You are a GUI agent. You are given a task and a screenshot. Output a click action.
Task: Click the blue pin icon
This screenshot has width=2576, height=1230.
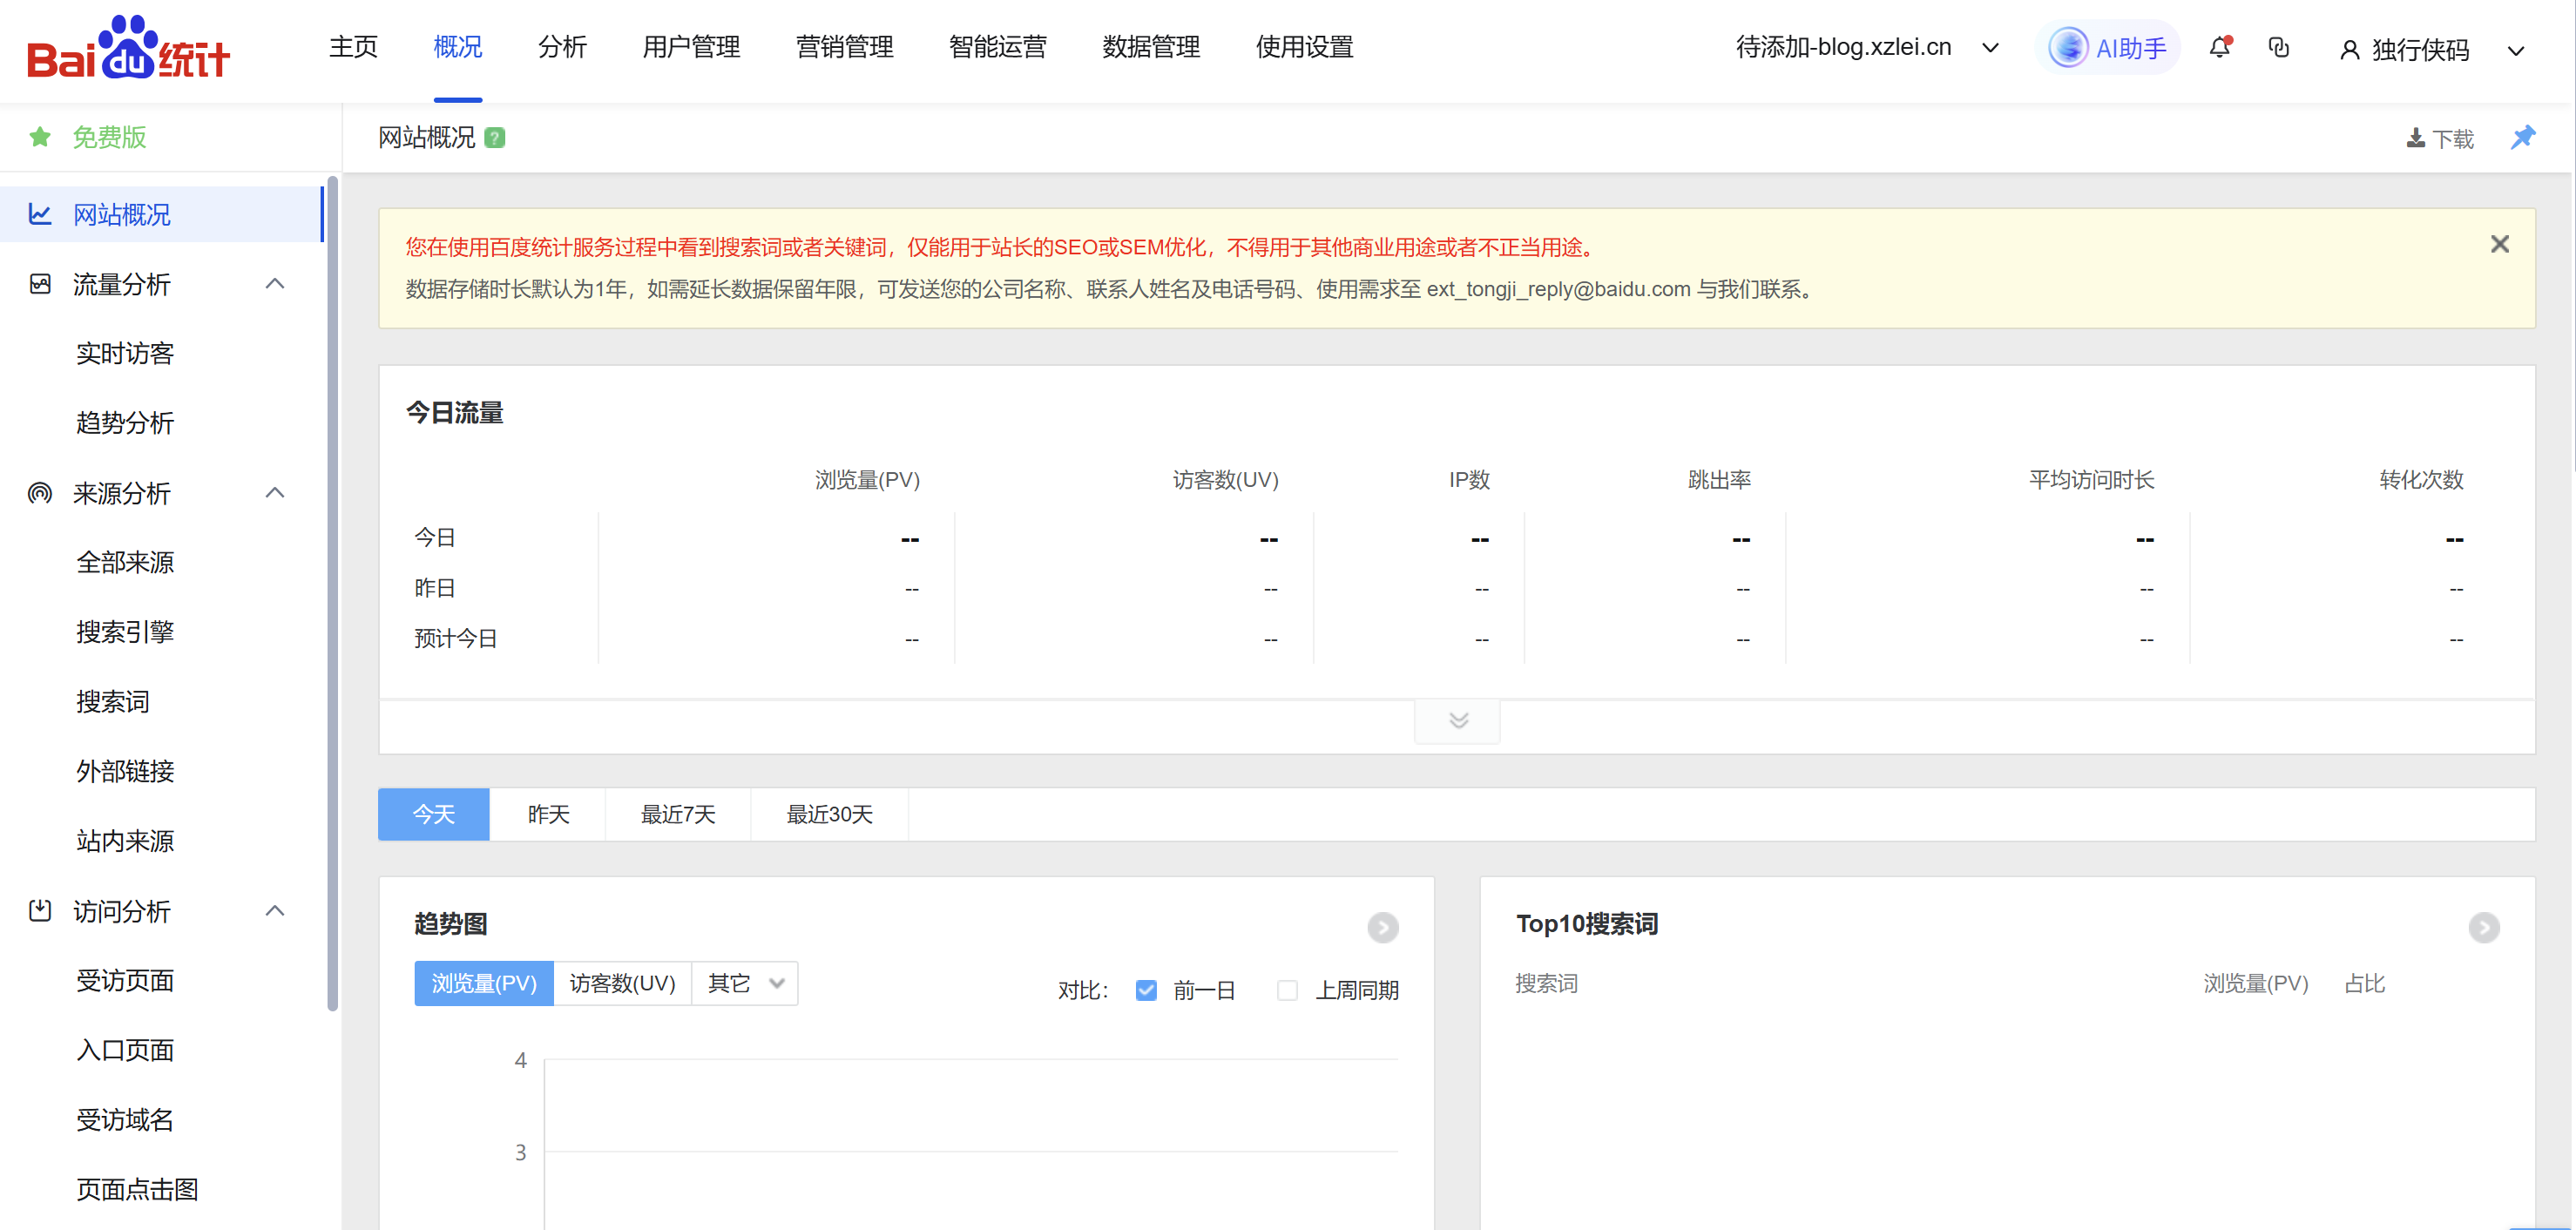click(2522, 137)
